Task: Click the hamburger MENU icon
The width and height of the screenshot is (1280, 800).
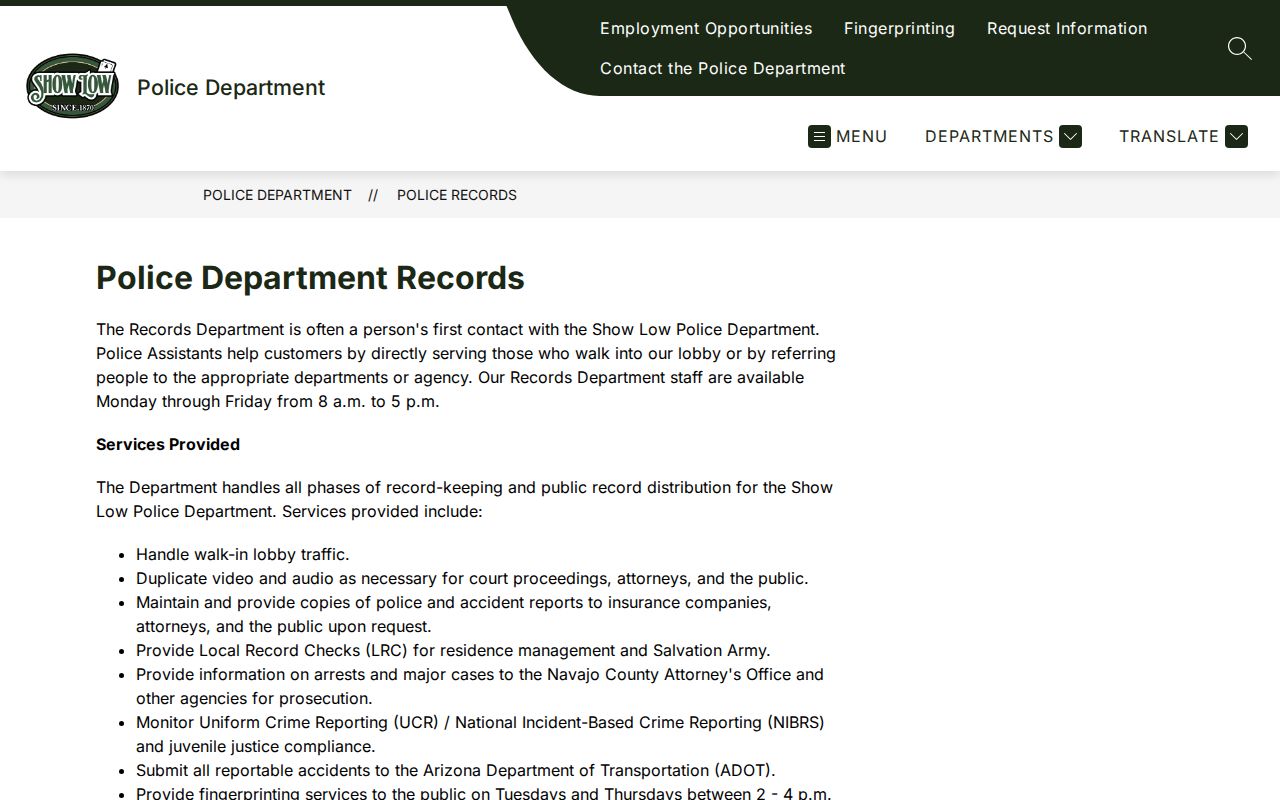Action: (819, 136)
